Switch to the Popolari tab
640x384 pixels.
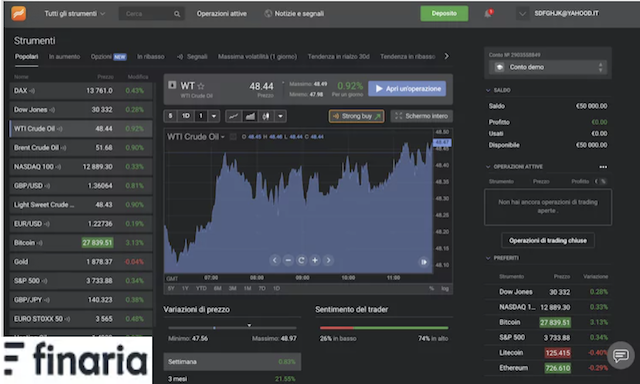pyautogui.click(x=27, y=57)
